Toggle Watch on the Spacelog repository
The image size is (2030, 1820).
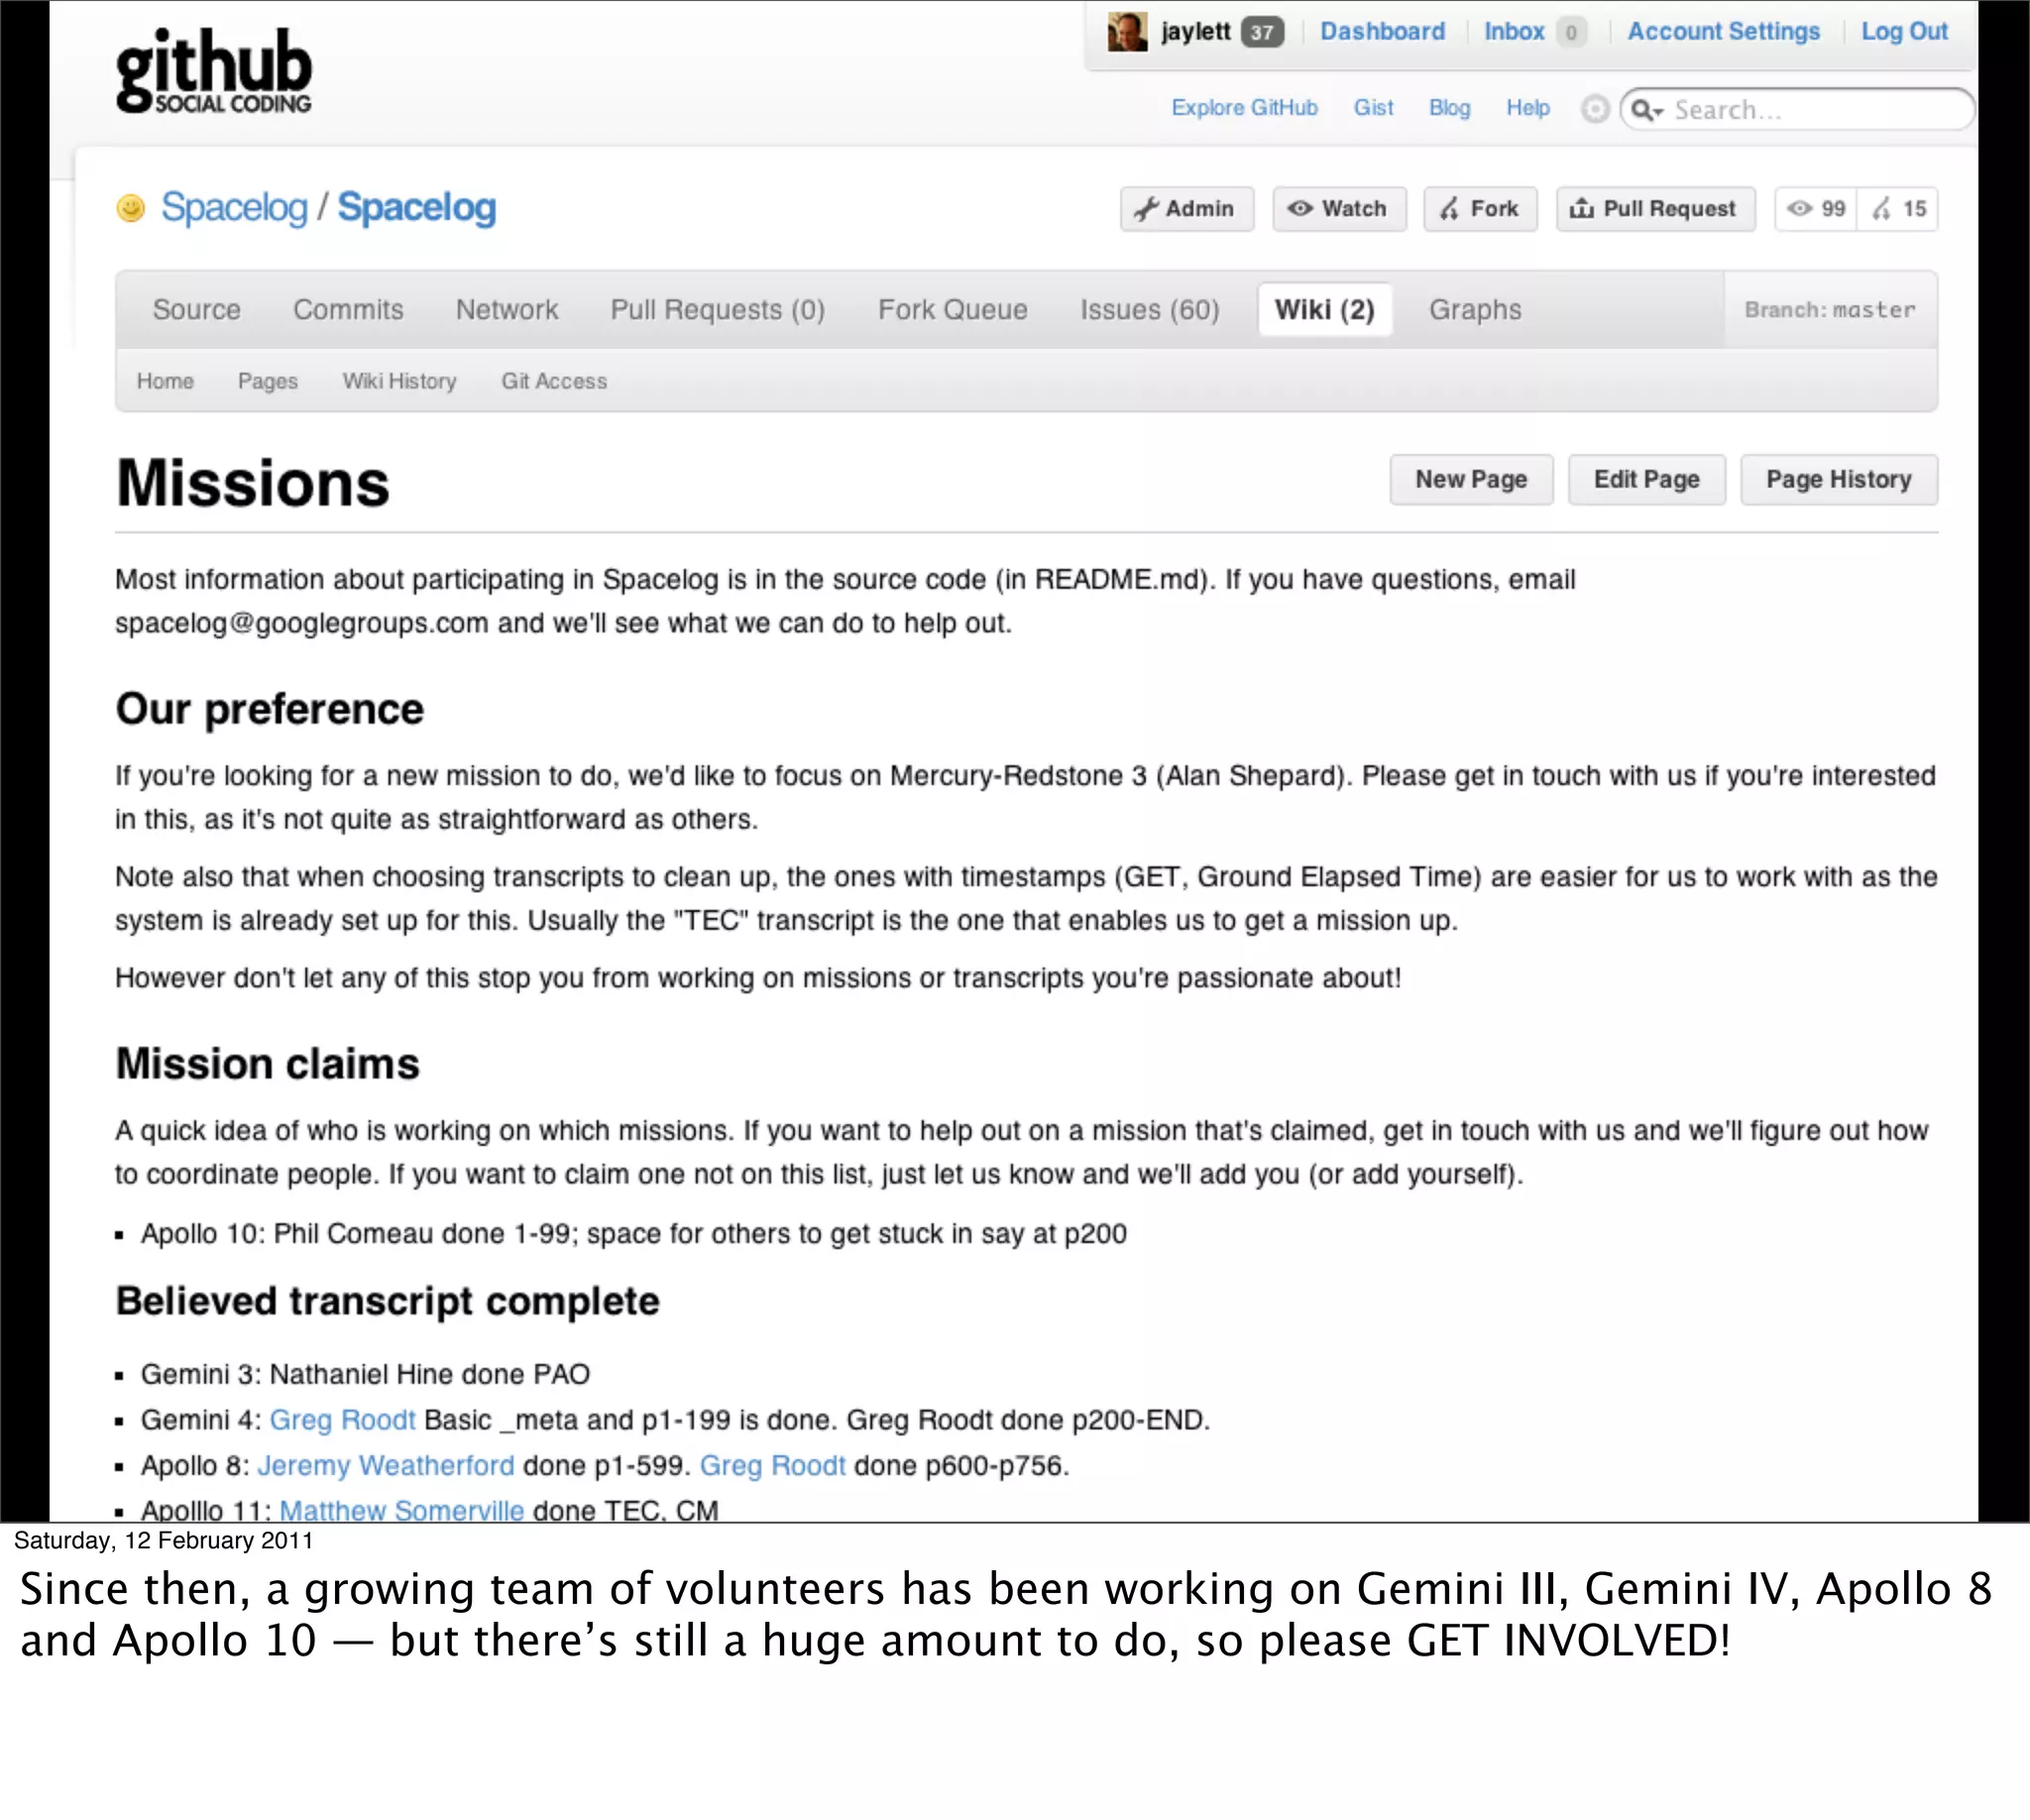pos(1339,209)
